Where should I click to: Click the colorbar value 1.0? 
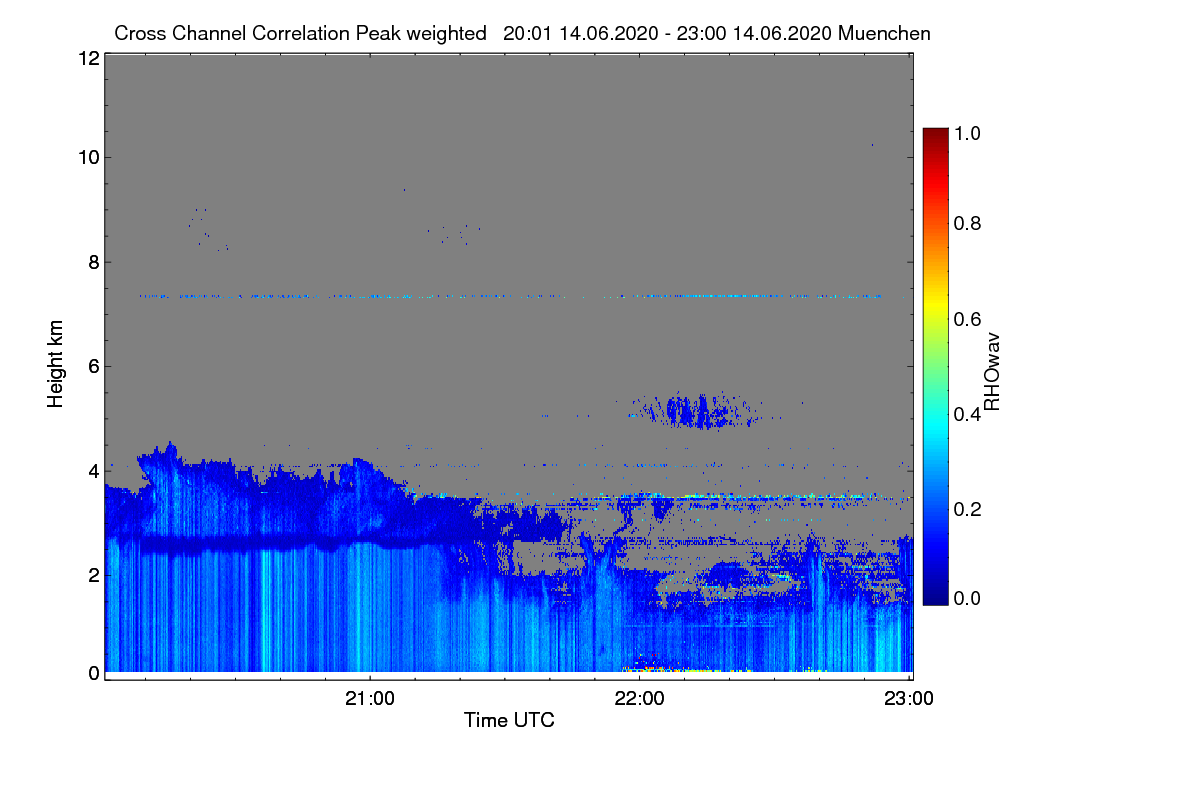click(968, 133)
